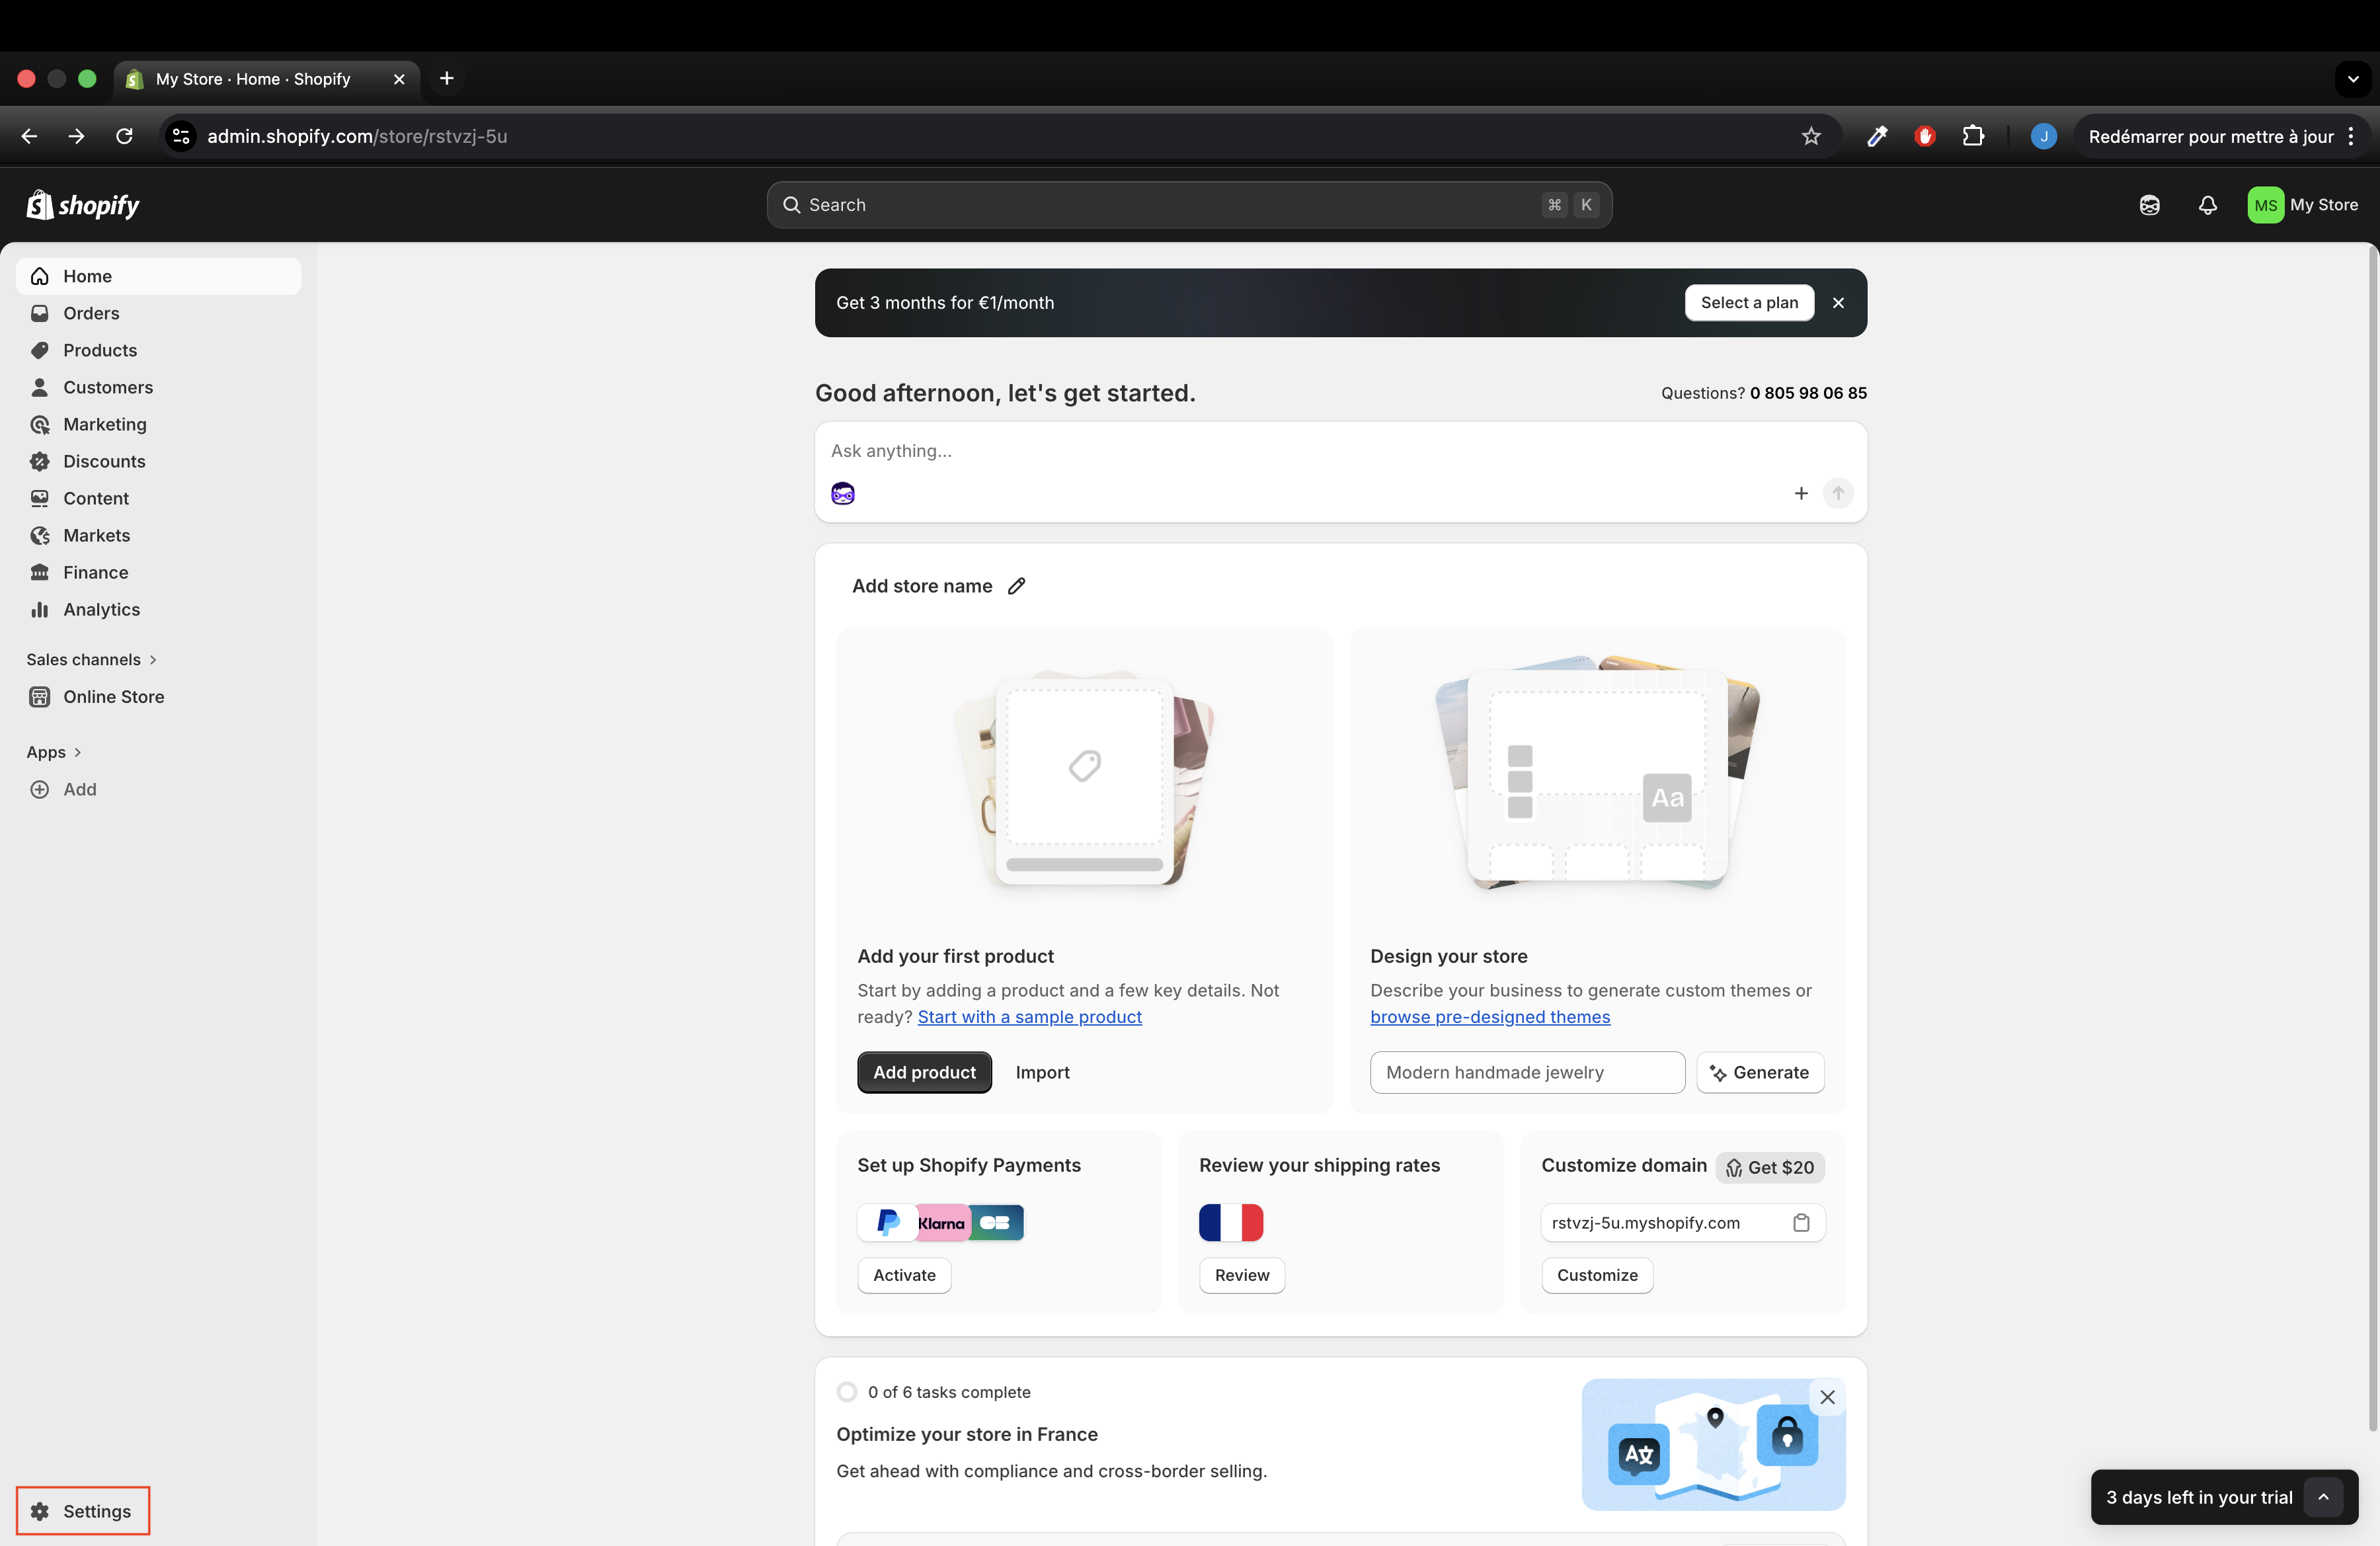2380x1546 pixels.
Task: Toggle the 0 of 6 tasks progress circle
Action: [x=847, y=1391]
